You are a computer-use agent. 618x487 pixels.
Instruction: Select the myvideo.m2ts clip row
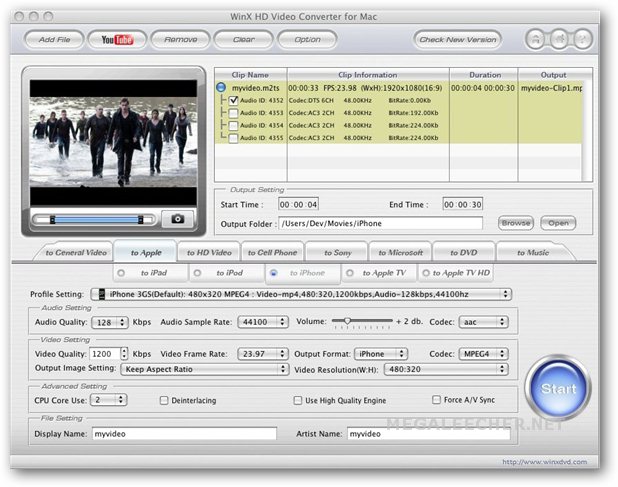coord(399,88)
